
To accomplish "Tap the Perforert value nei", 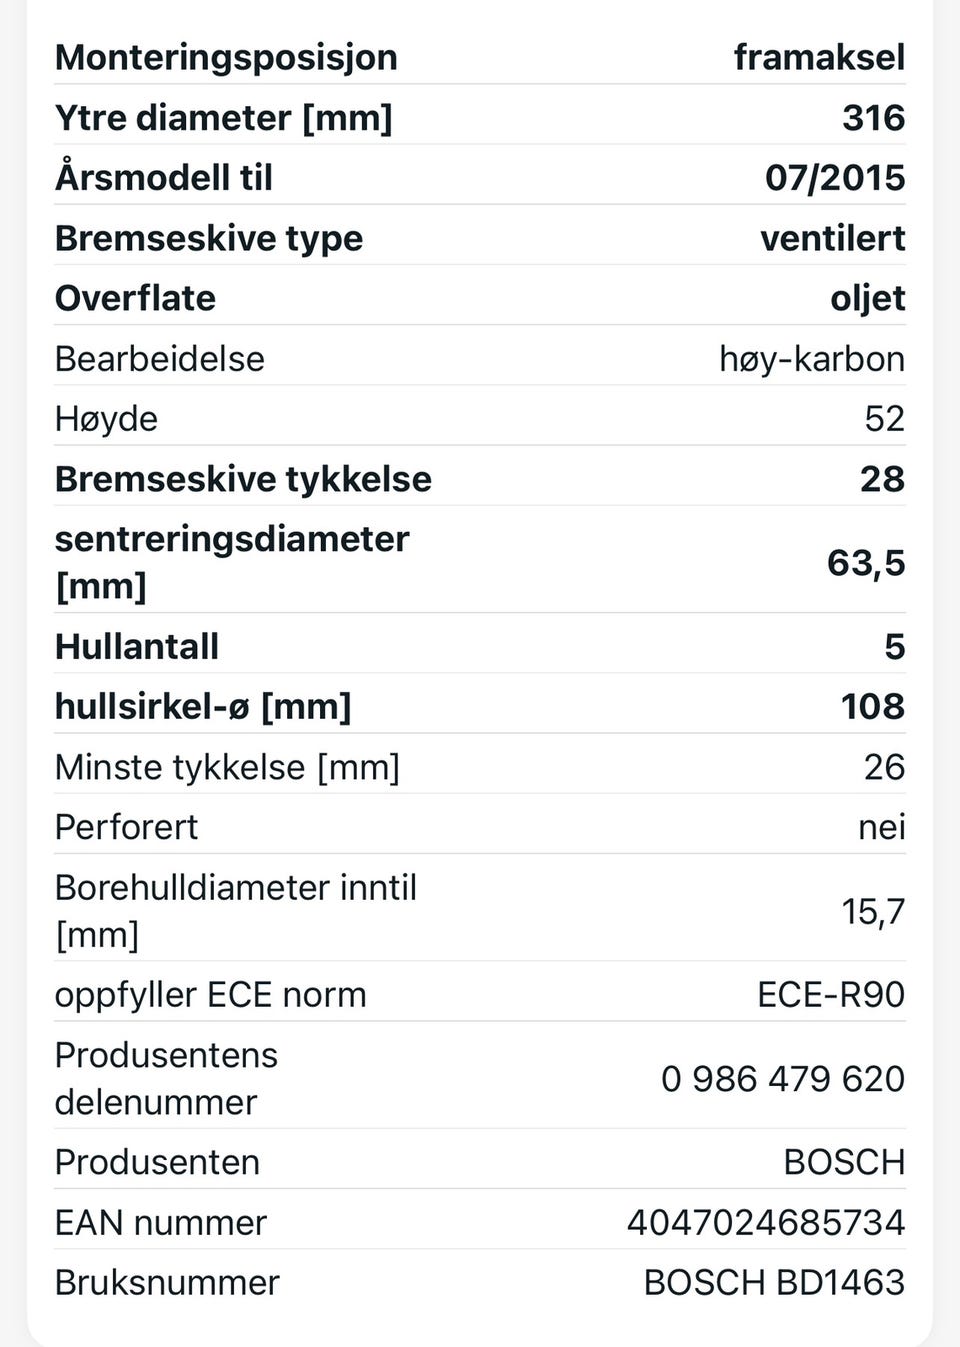I will pos(881,827).
